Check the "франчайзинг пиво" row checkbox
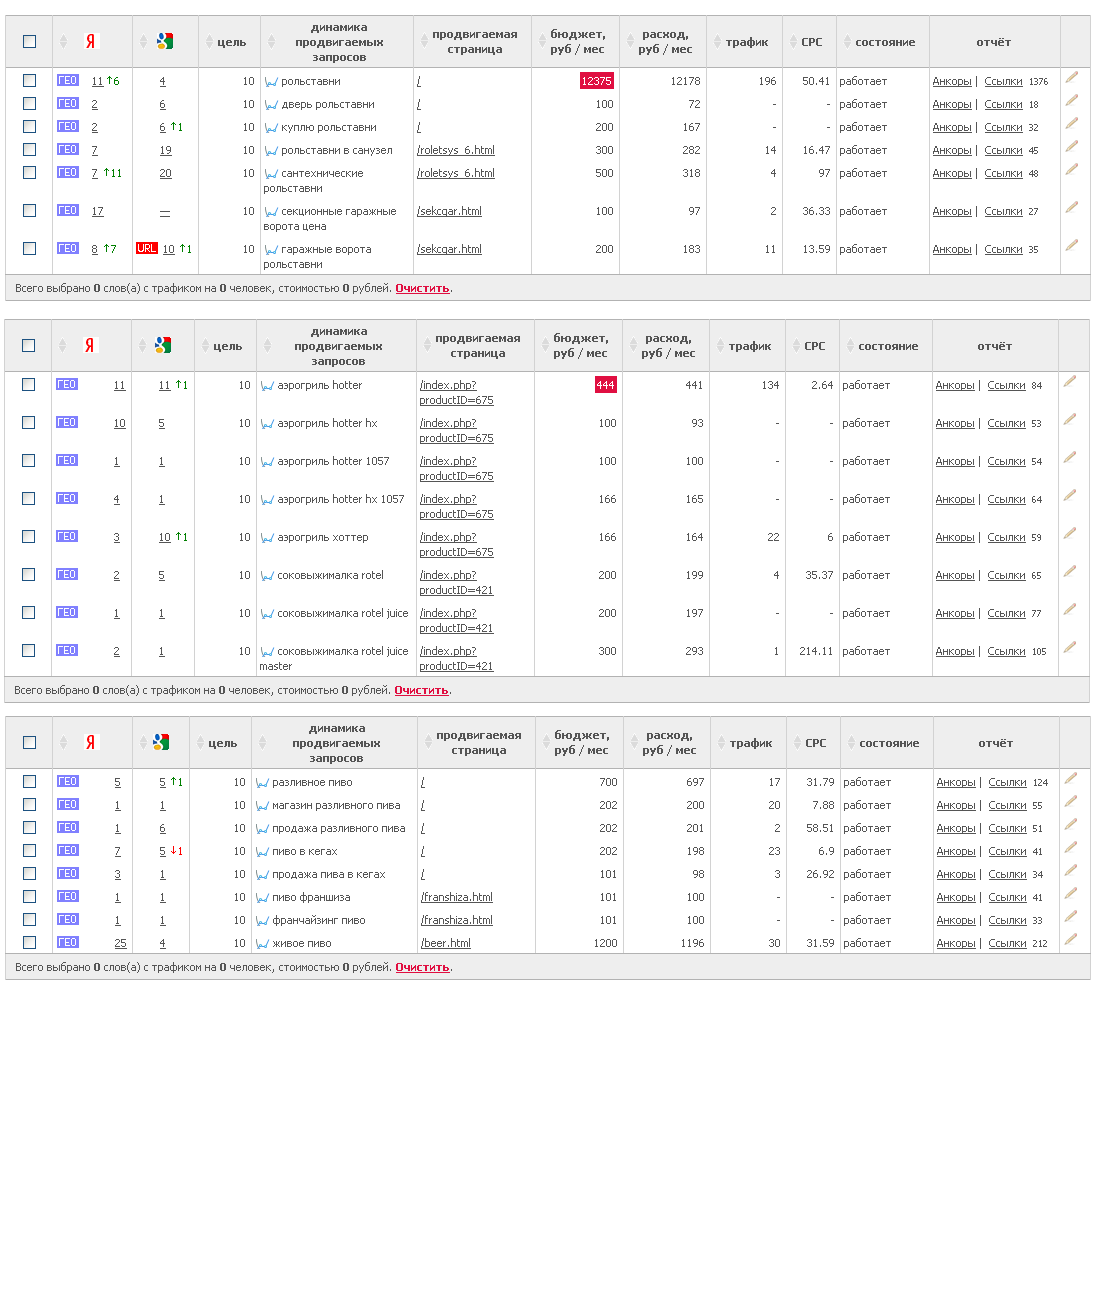 [29, 920]
